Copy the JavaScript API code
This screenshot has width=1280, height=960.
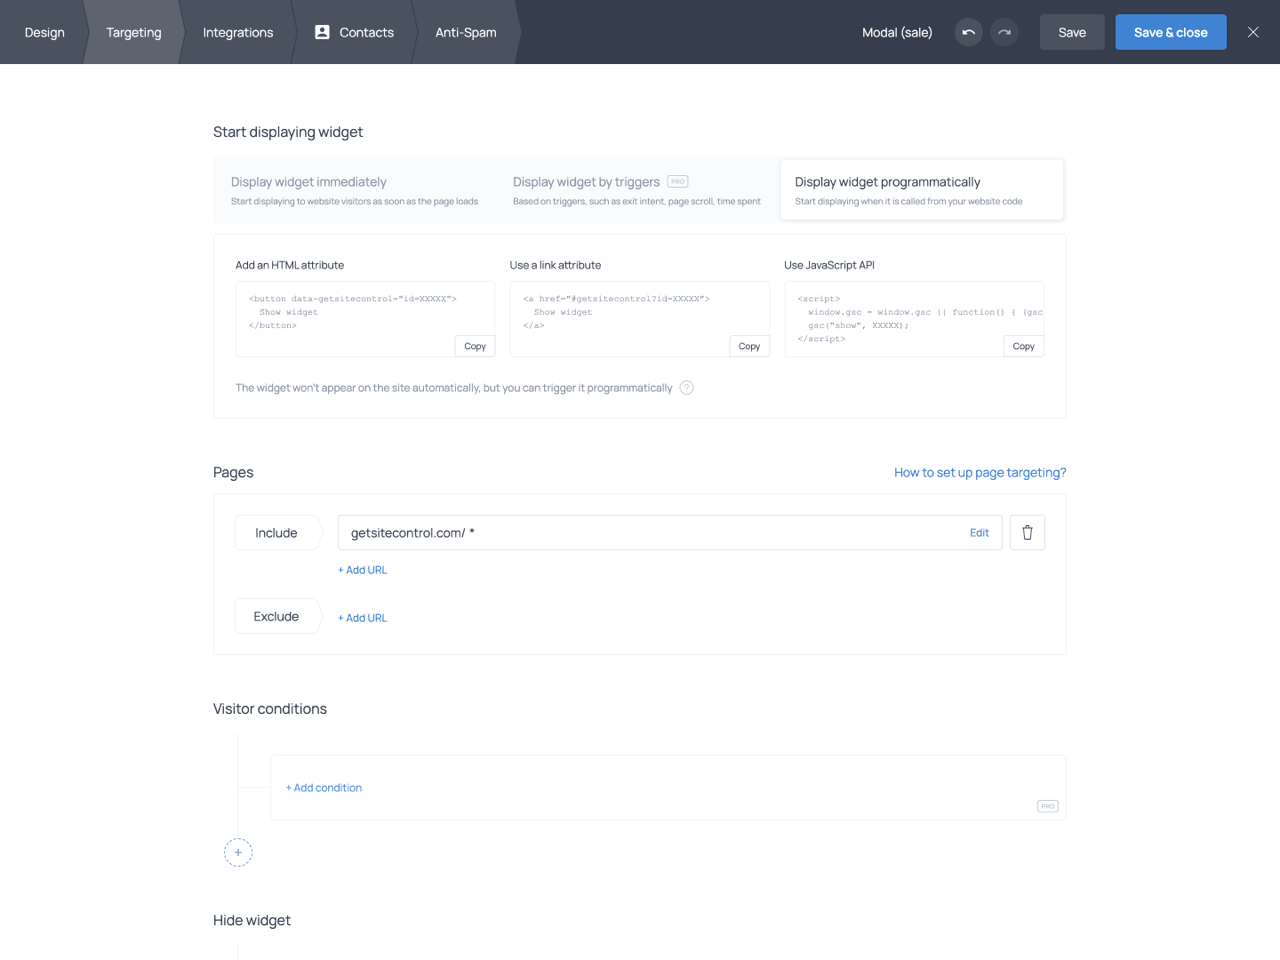pos(1023,346)
